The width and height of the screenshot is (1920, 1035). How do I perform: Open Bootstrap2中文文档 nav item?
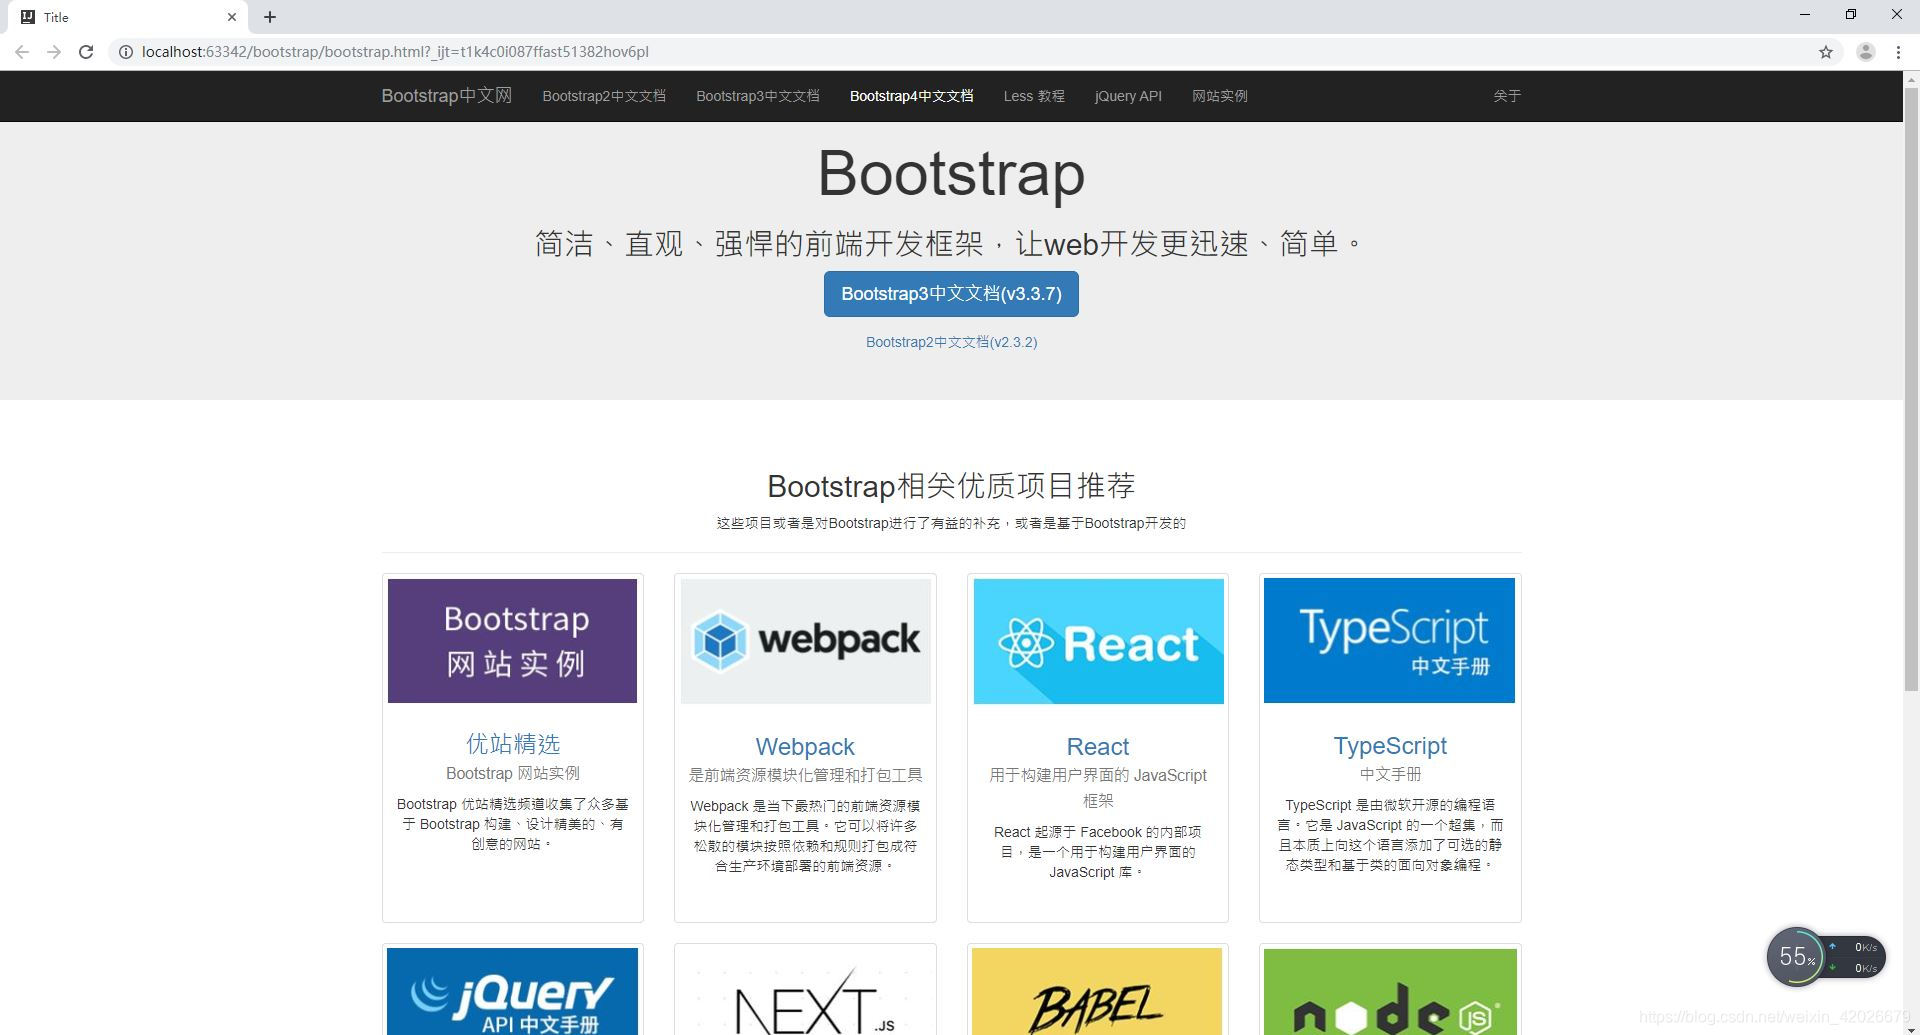click(x=604, y=96)
